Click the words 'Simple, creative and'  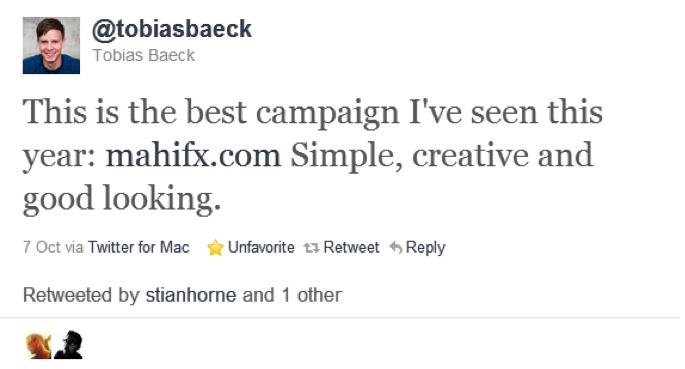(442, 155)
